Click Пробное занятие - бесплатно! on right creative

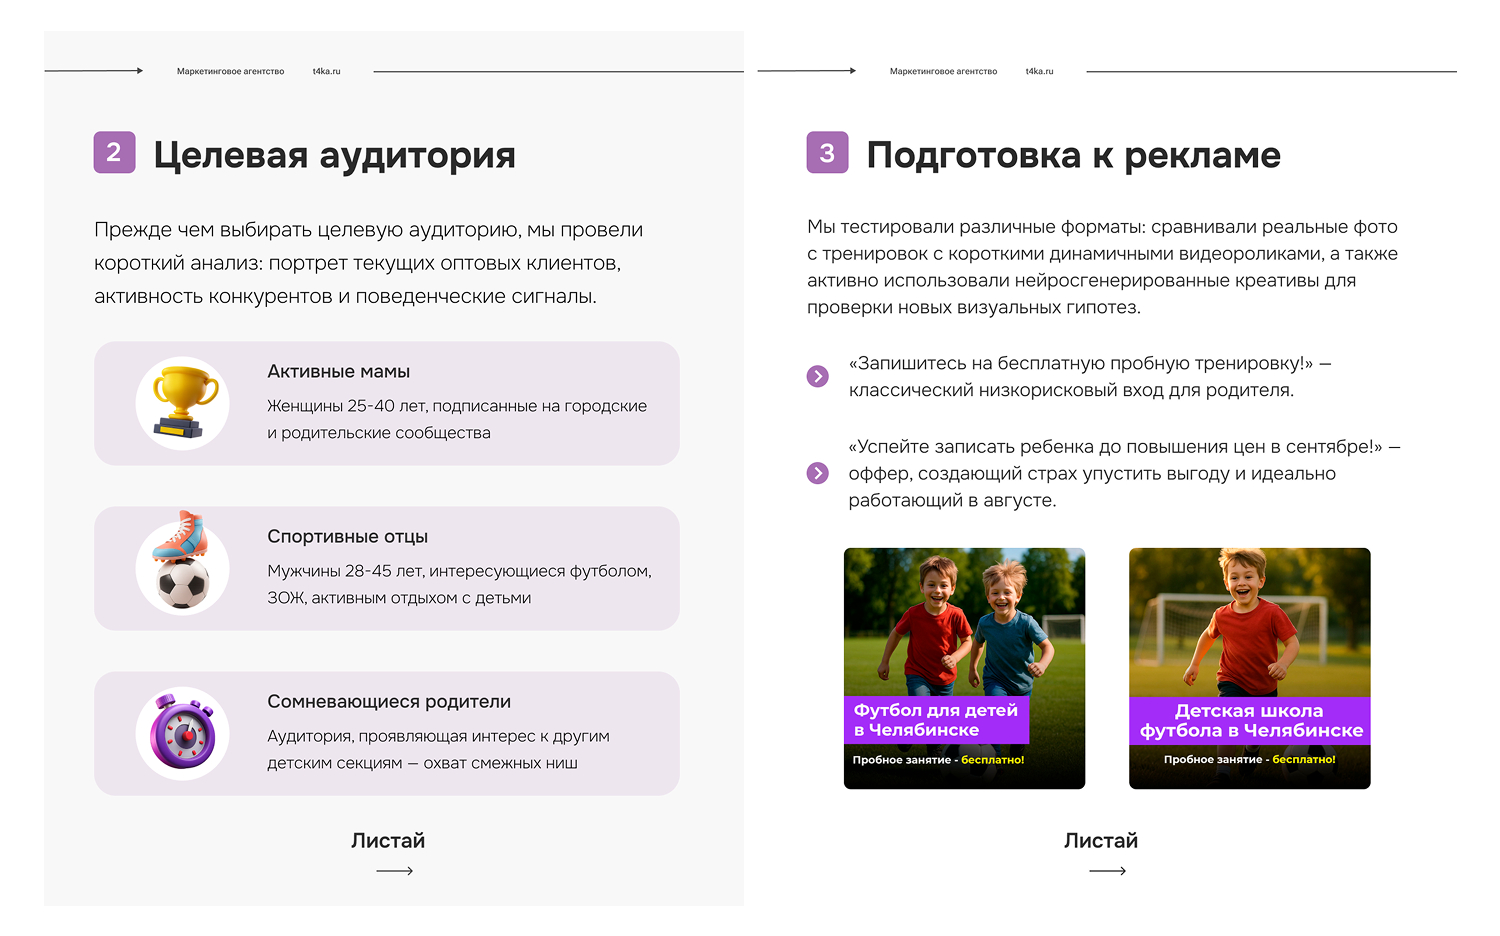coord(1250,760)
